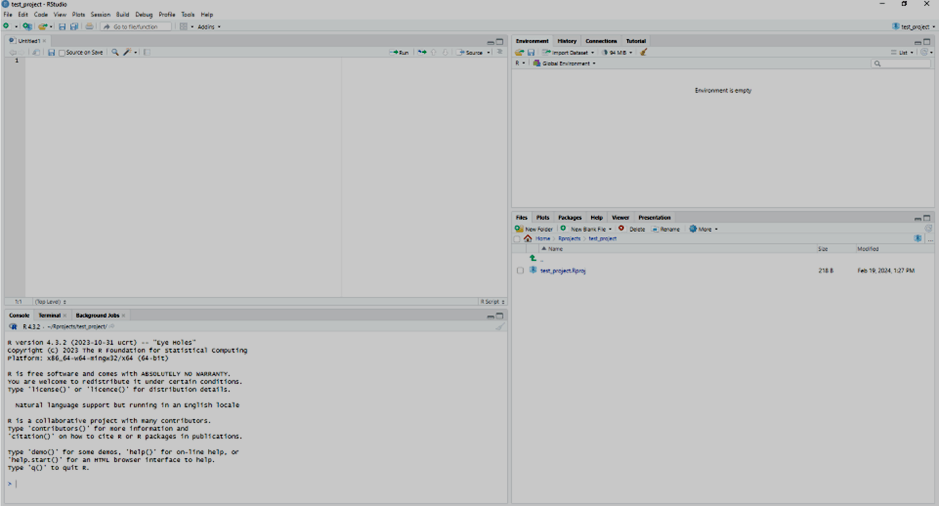Save workspace icon in Environment pane
The height and width of the screenshot is (506, 939).
pyautogui.click(x=531, y=53)
